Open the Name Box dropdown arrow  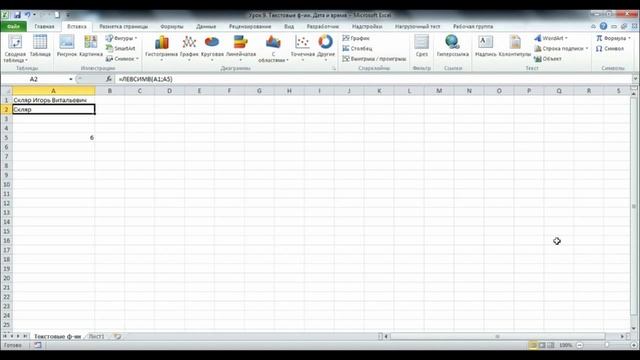point(71,79)
